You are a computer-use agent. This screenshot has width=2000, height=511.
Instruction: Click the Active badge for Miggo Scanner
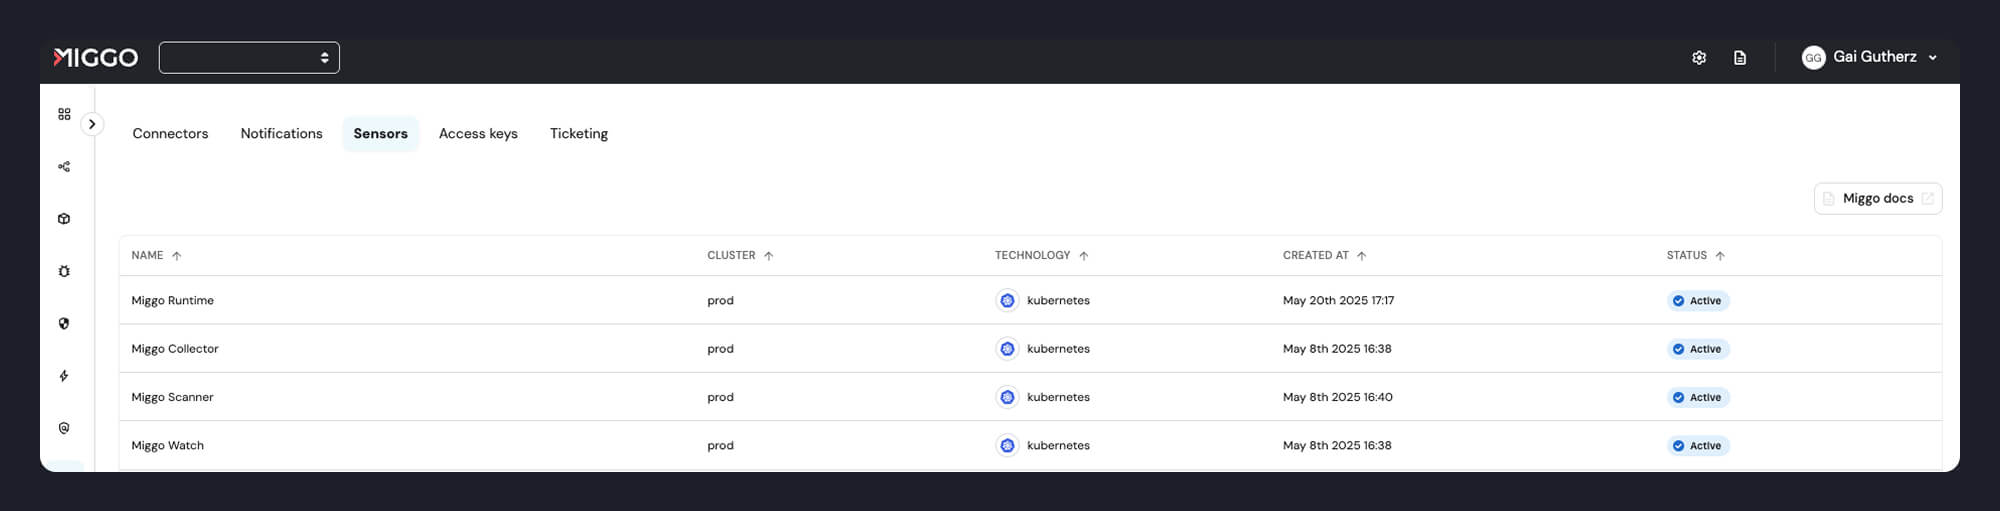[1698, 397]
